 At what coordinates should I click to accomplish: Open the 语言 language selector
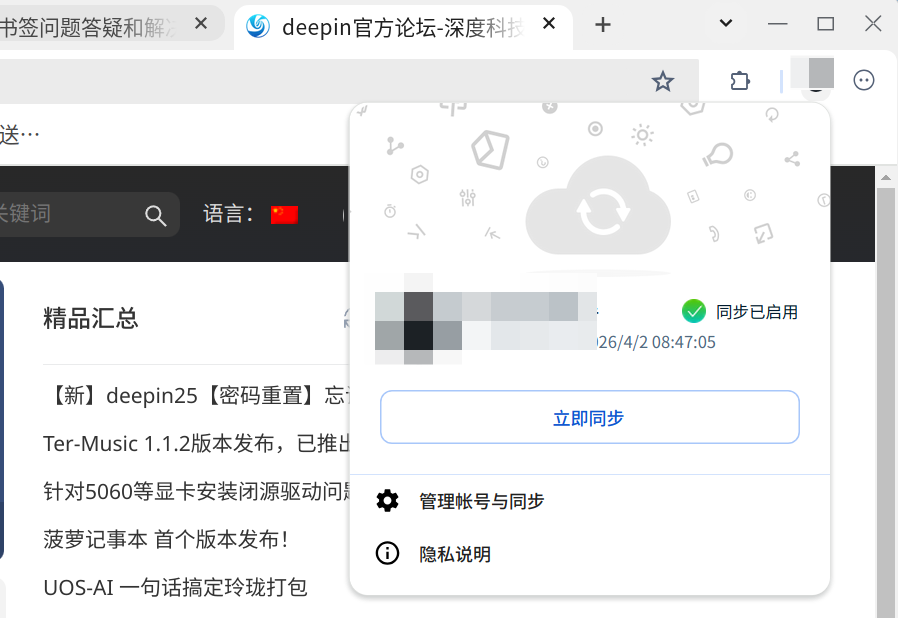tap(250, 215)
